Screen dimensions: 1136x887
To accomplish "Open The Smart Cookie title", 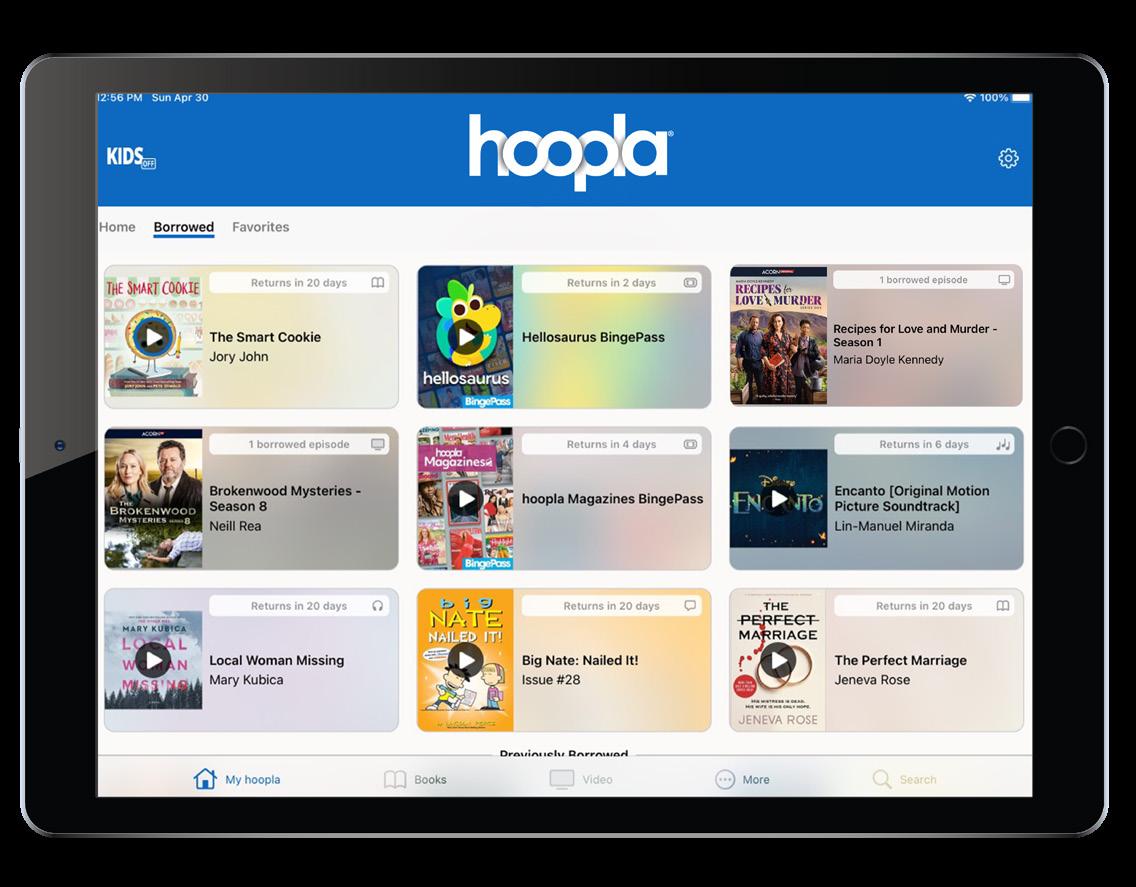I will pyautogui.click(x=265, y=337).
